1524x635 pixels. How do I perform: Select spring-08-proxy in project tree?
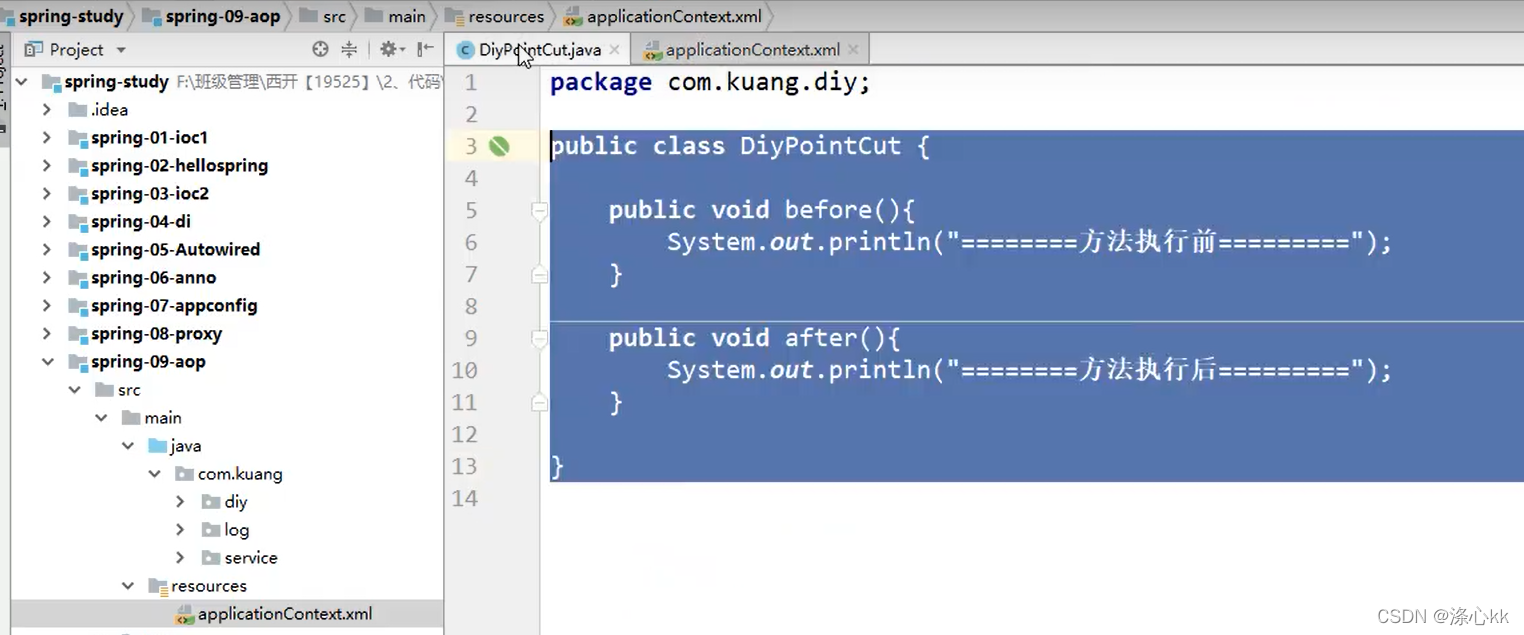pos(156,334)
